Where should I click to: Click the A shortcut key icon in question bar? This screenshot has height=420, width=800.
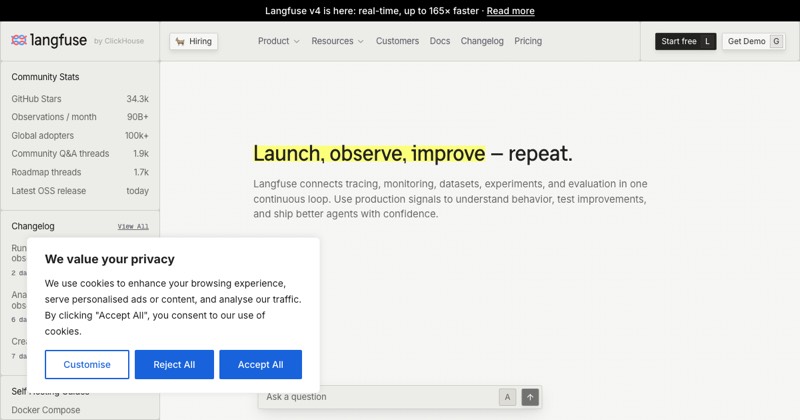(507, 397)
